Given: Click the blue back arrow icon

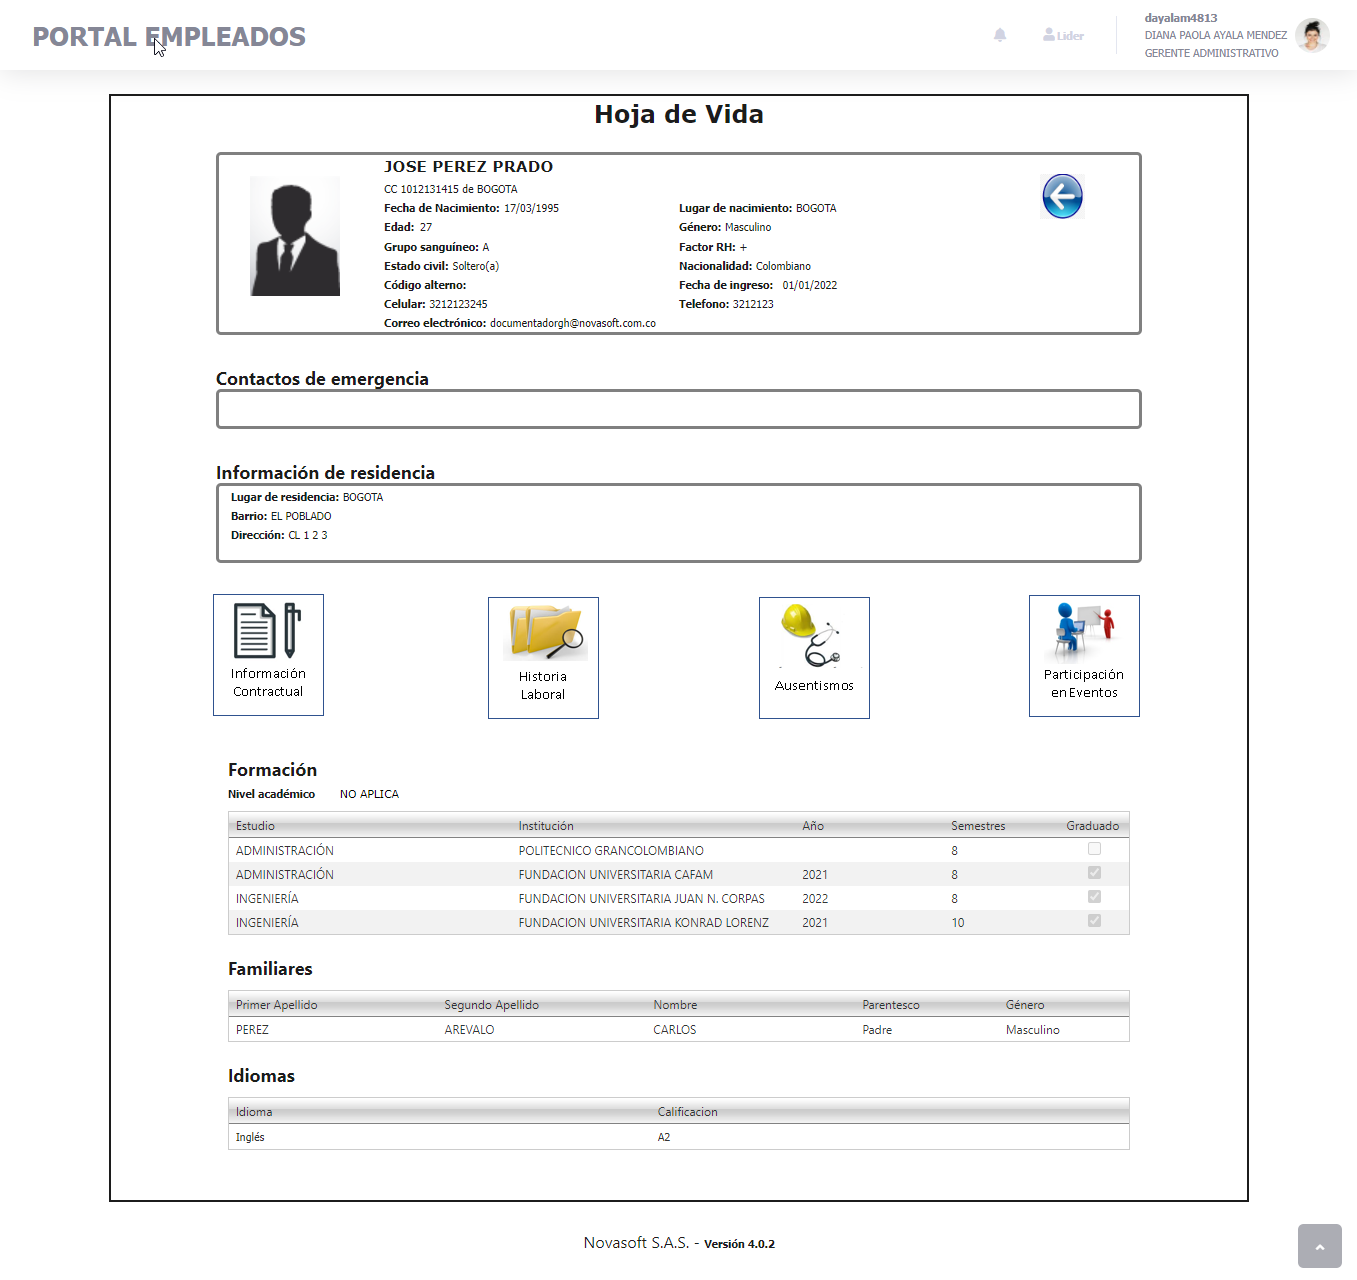Looking at the screenshot, I should point(1062,196).
